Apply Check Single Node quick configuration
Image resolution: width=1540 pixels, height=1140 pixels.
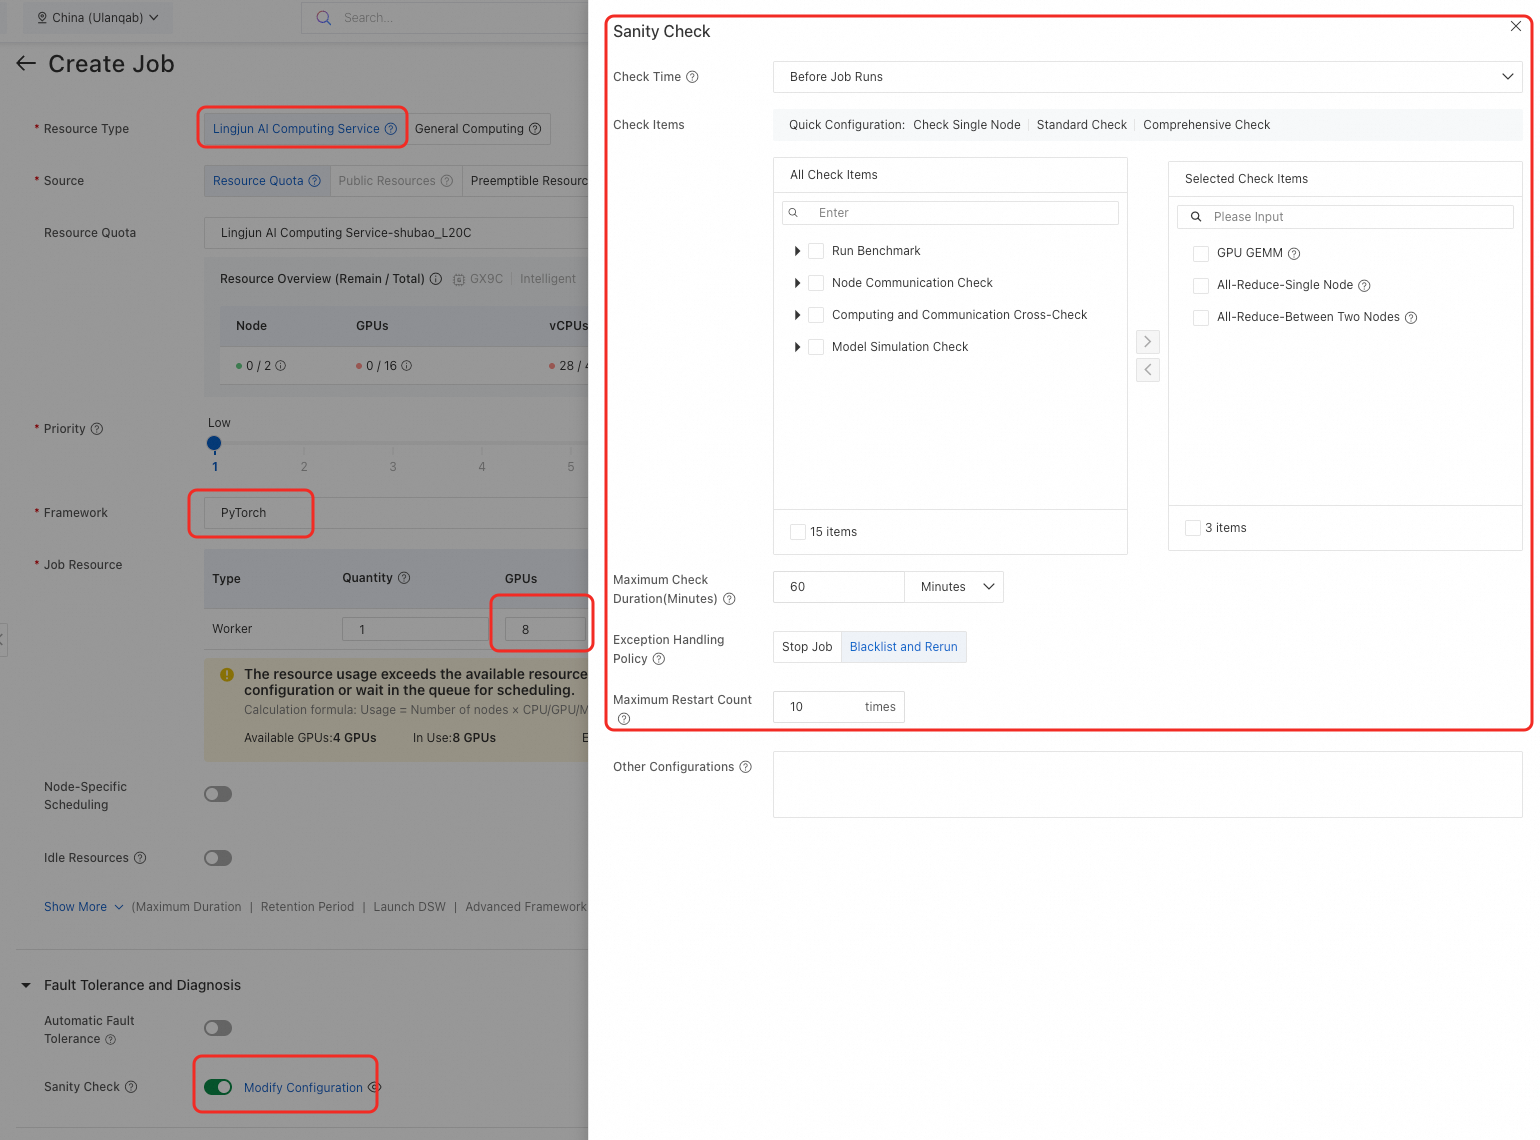click(967, 125)
